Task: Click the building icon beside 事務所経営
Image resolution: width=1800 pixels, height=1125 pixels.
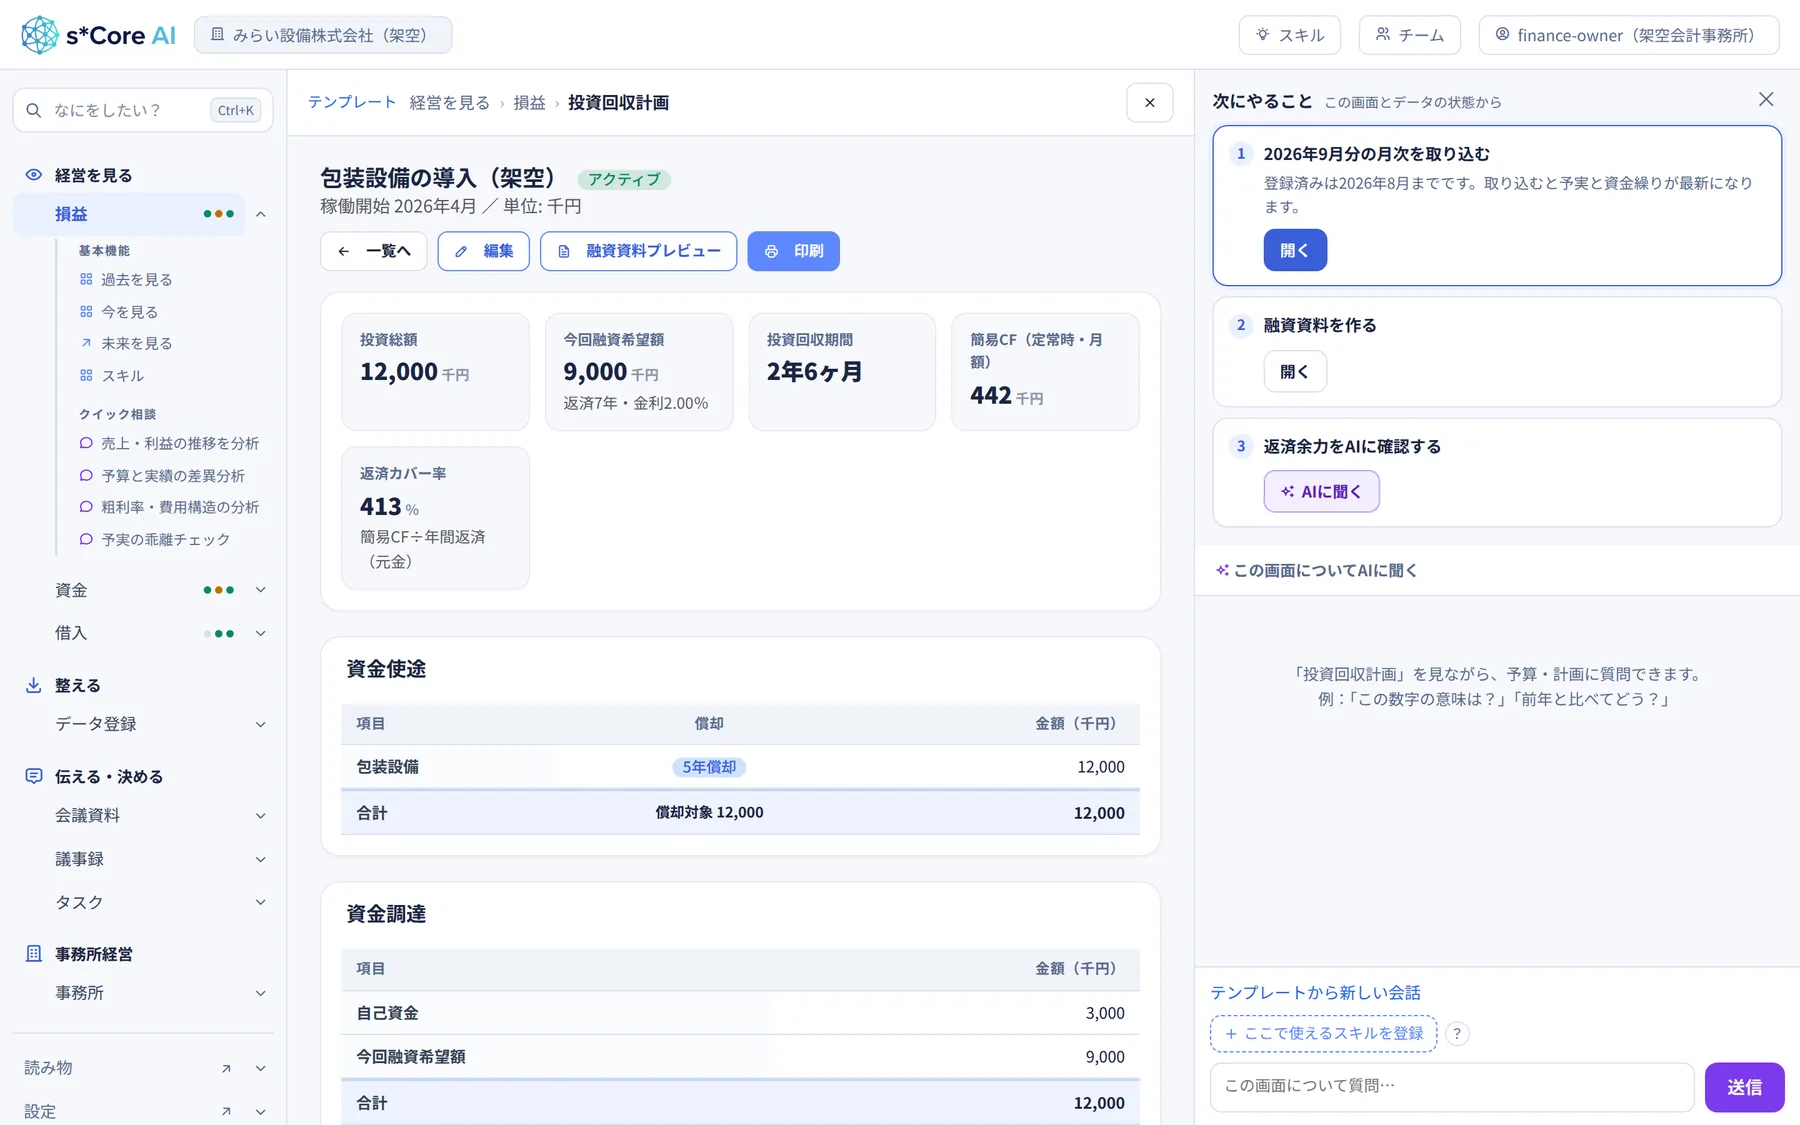Action: (34, 954)
